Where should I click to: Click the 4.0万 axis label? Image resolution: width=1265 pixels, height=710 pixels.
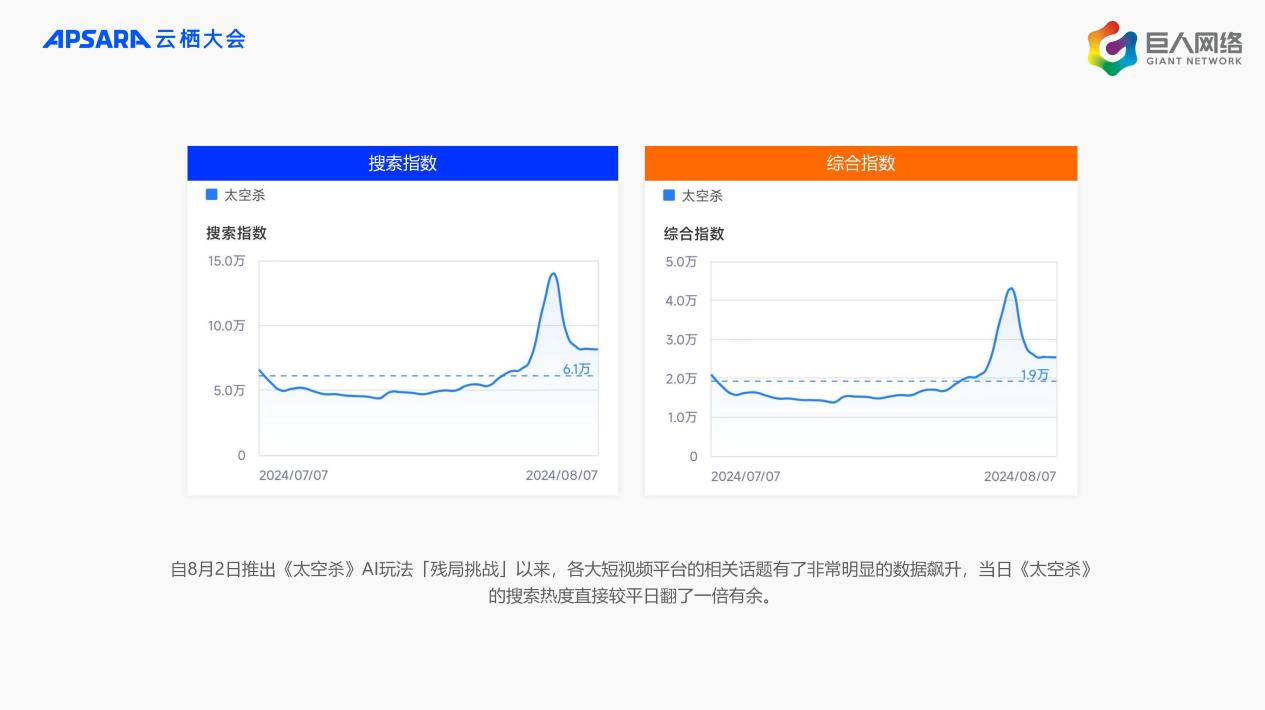(681, 301)
